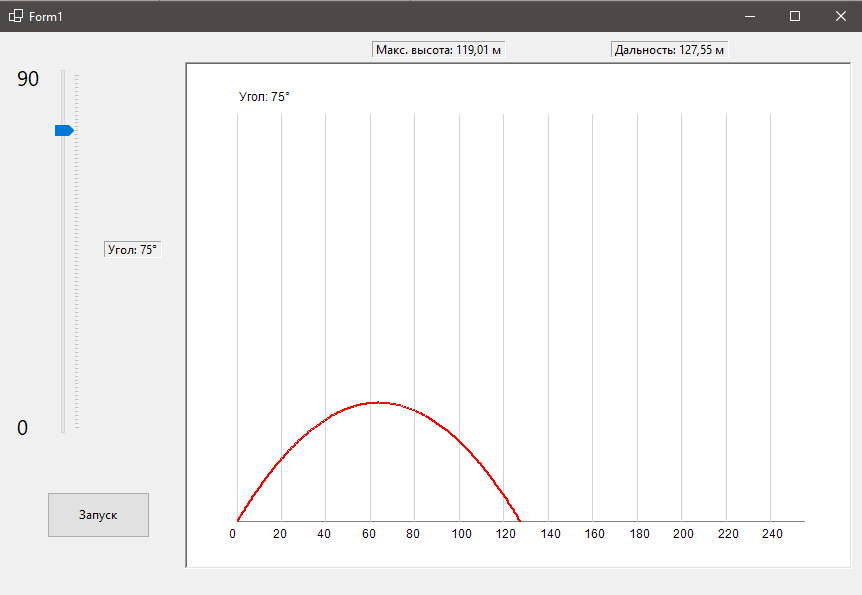Click the x-axis value 140
862x595 pixels.
click(x=550, y=534)
